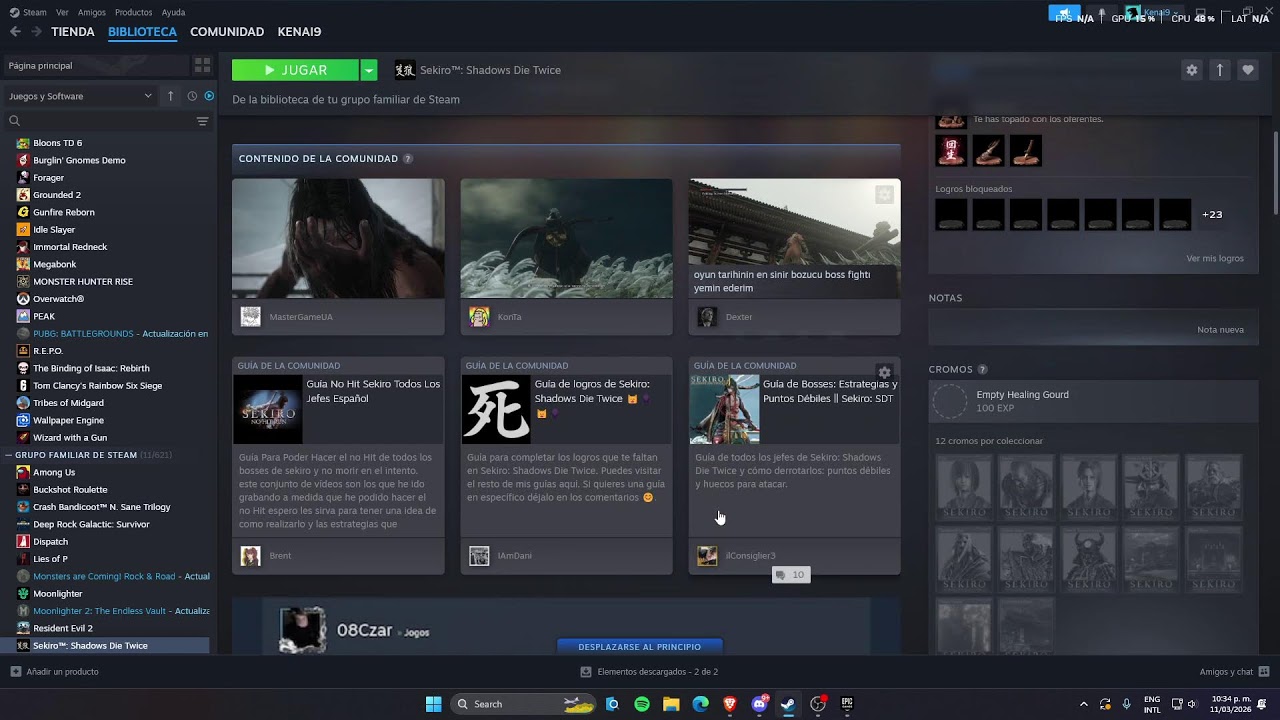
Task: Open Wallpaper Engine in library list
Action: [68, 420]
